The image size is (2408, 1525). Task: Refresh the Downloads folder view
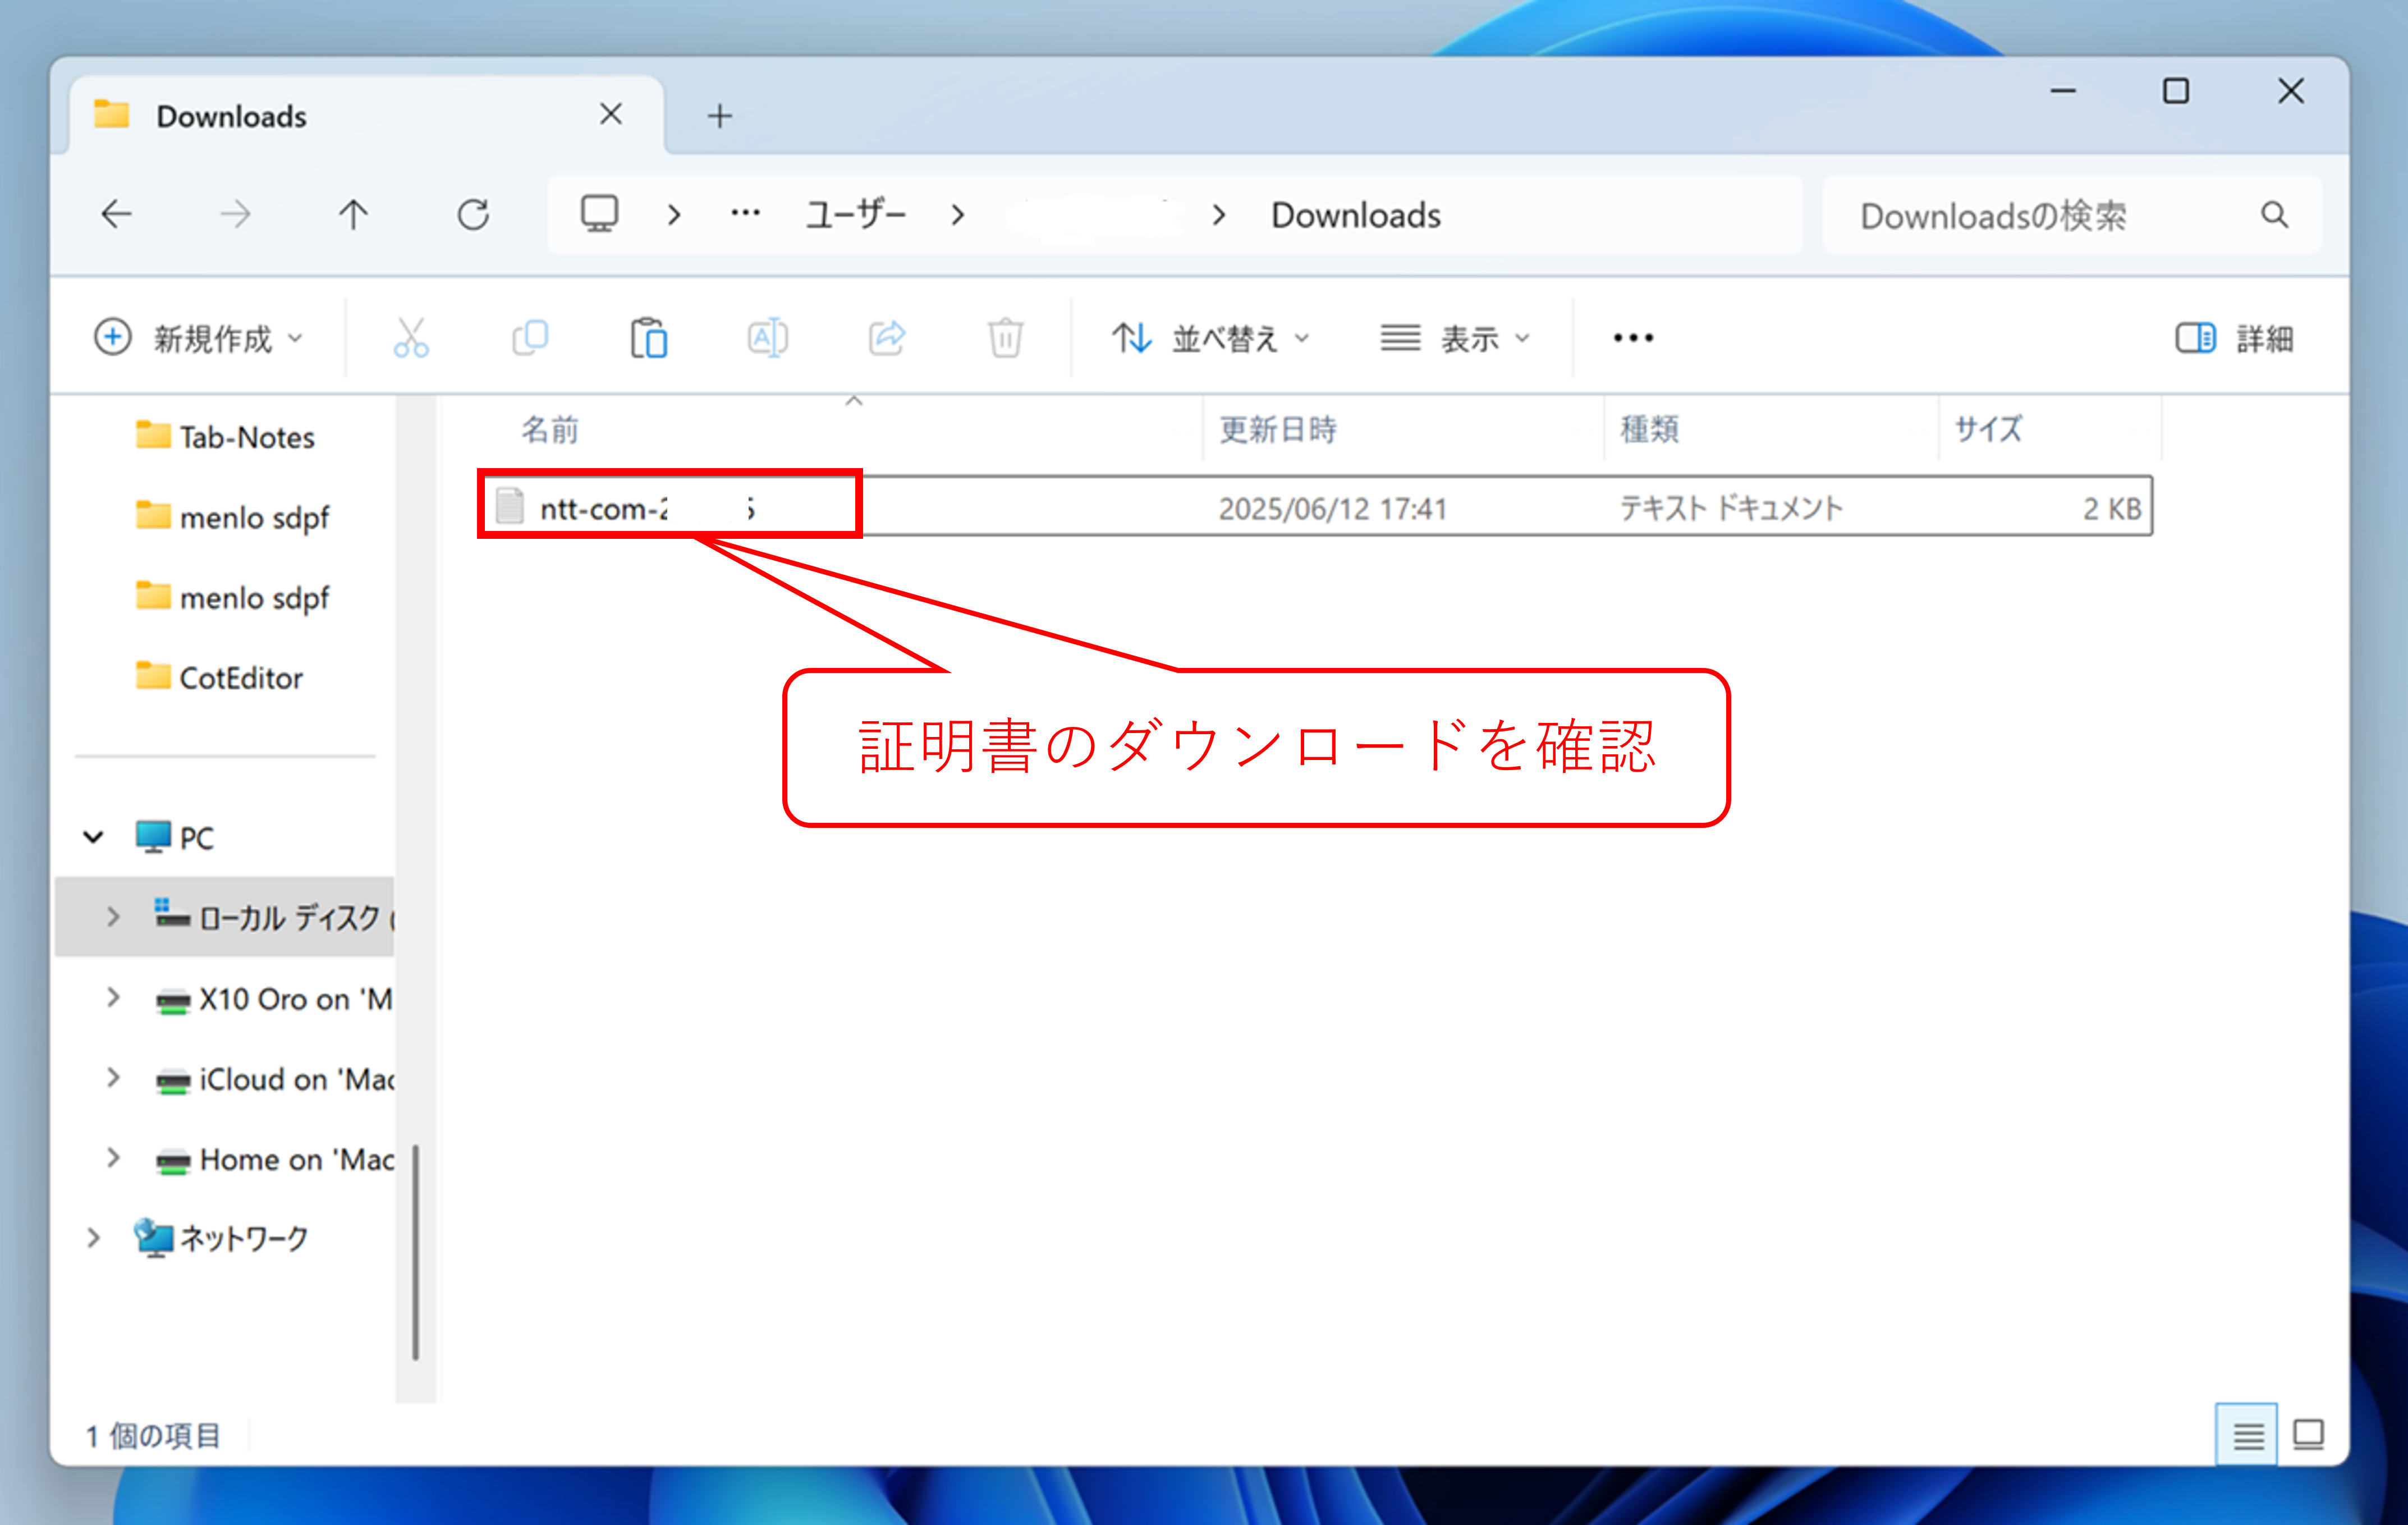(473, 214)
